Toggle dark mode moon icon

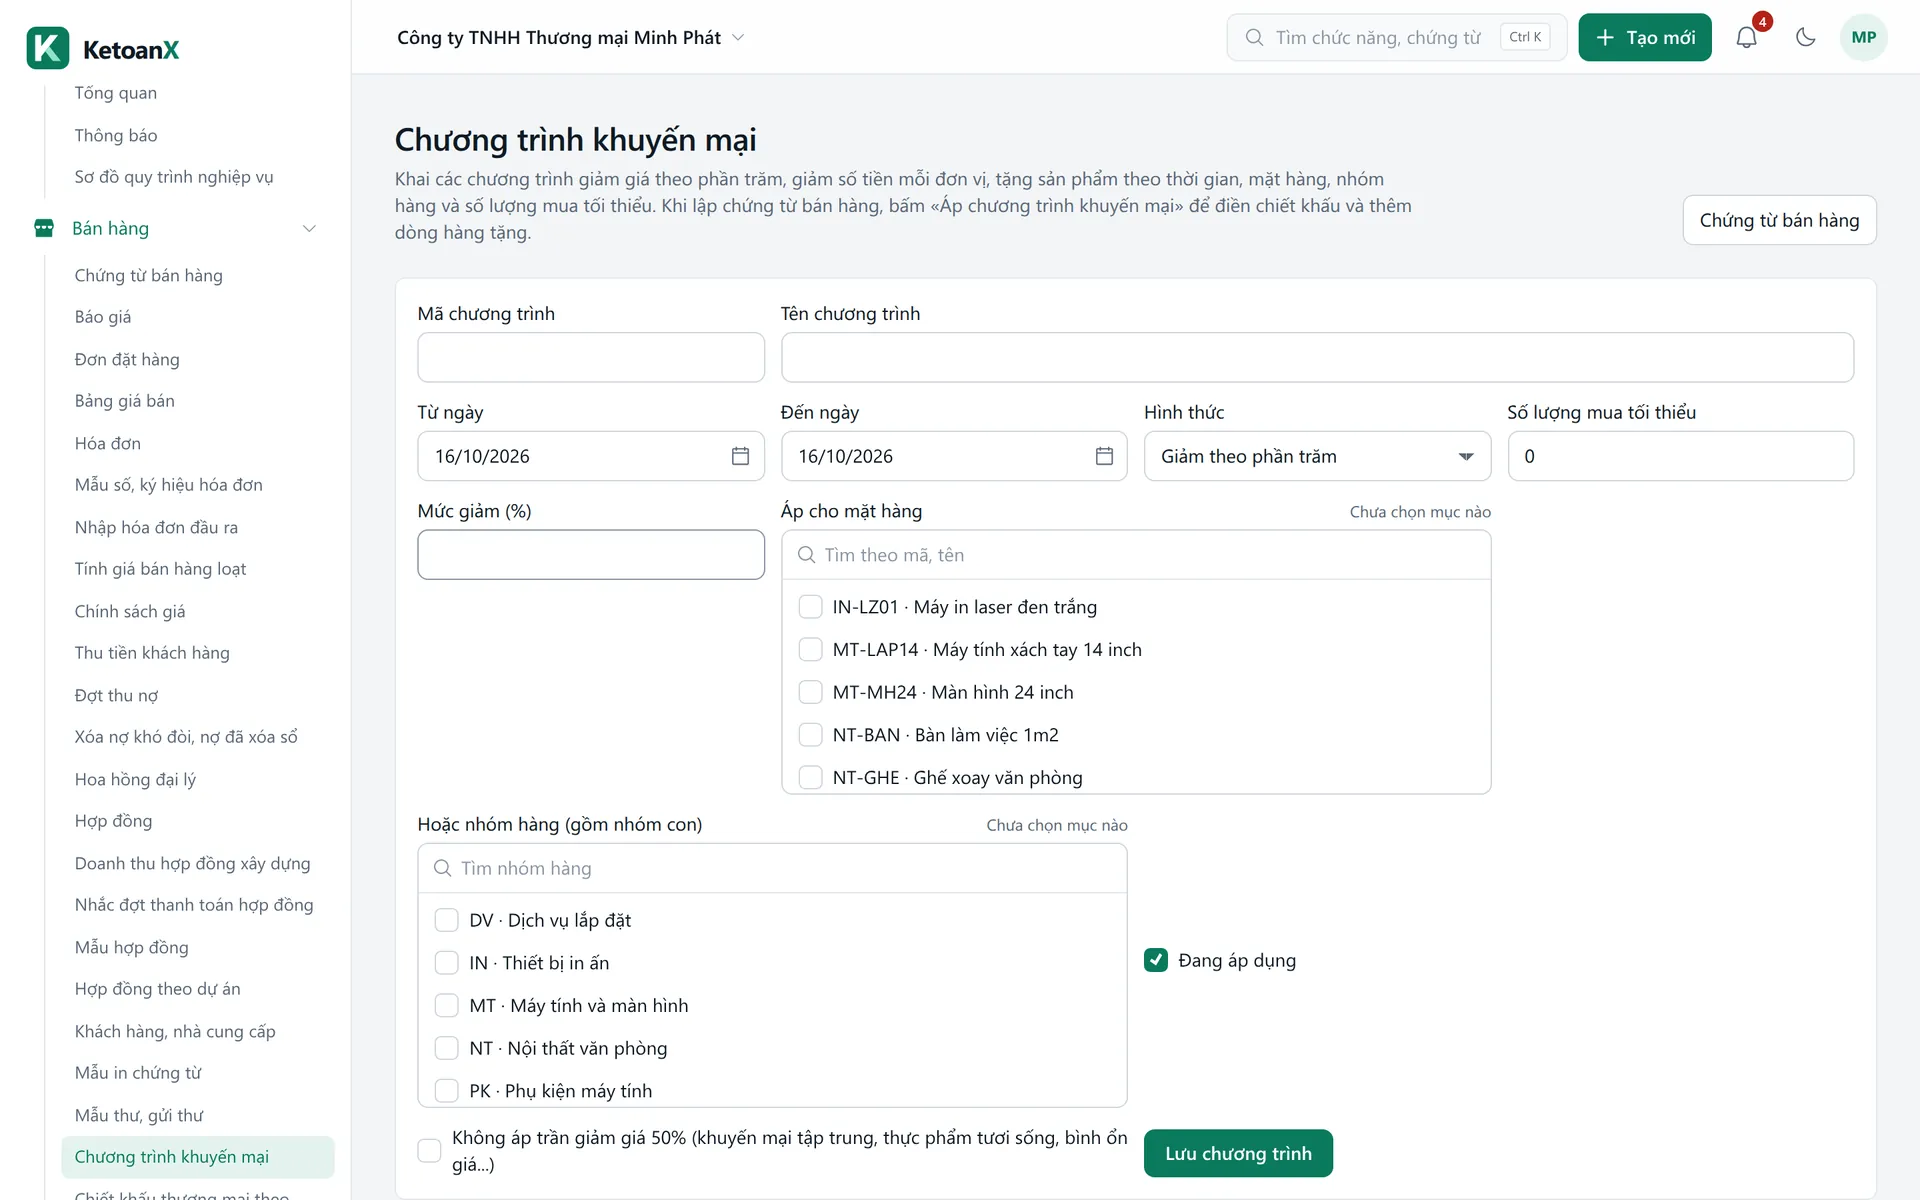tap(1805, 38)
